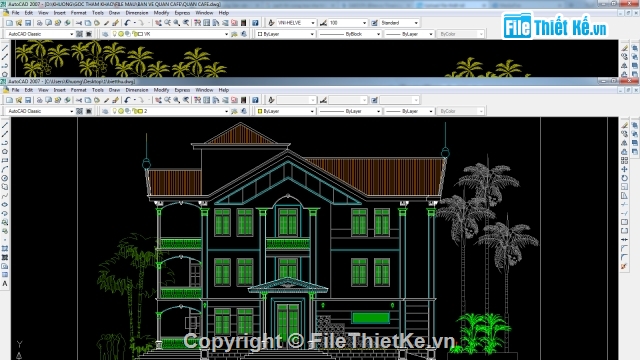Click Save icon in bietthu.dwg window
The image size is (640, 360).
[x=28, y=100]
